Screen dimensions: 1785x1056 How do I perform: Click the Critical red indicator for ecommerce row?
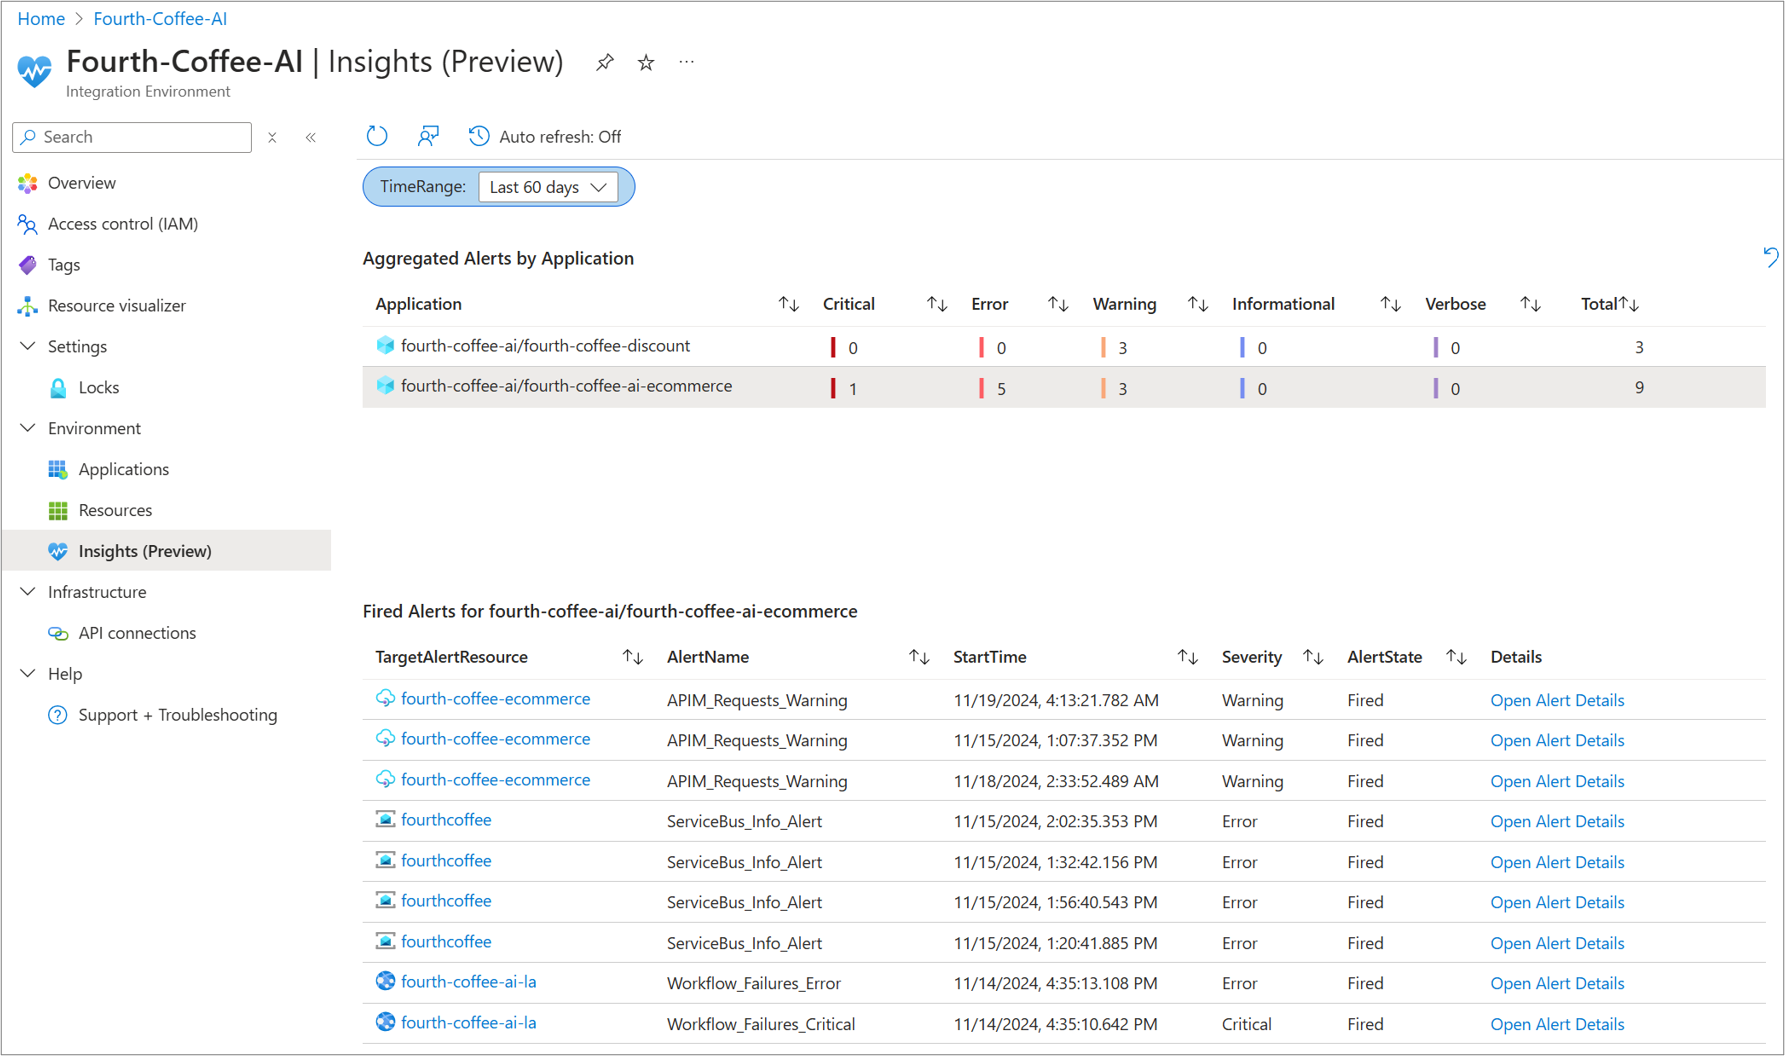[x=833, y=388]
